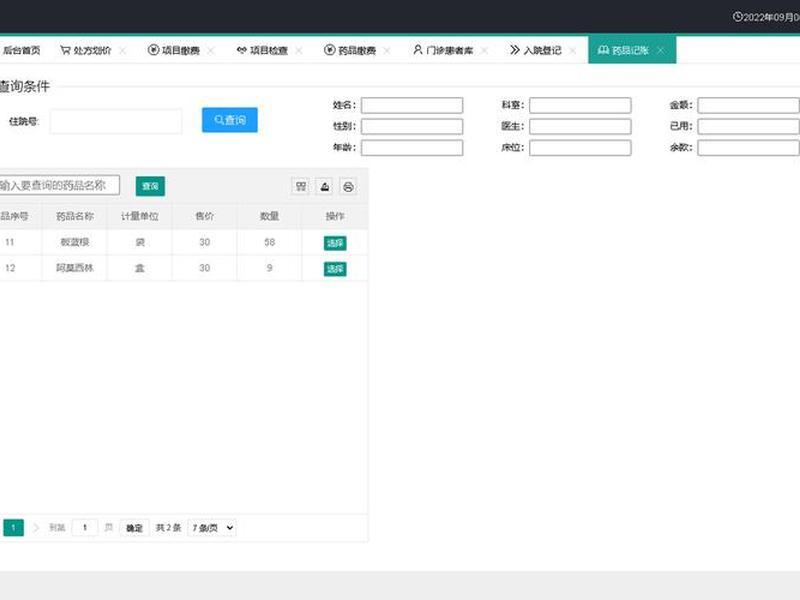Close the 门诊患者库 tab
The width and height of the screenshot is (800, 600).
click(485, 50)
